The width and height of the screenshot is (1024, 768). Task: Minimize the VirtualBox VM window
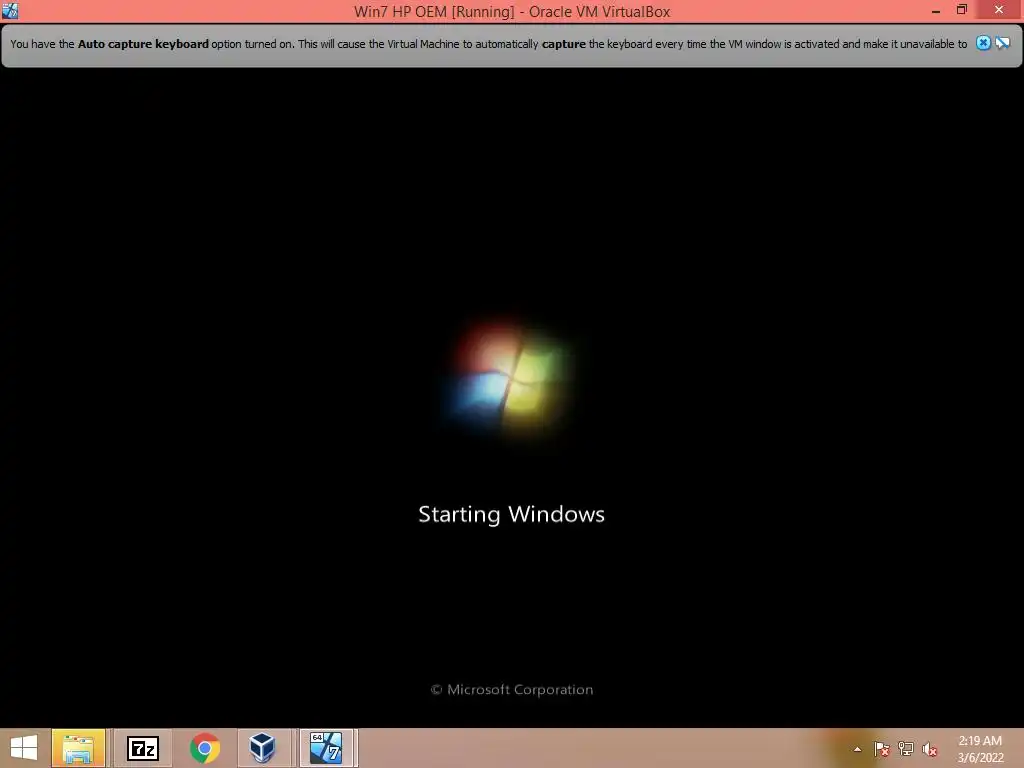pyautogui.click(x=936, y=10)
